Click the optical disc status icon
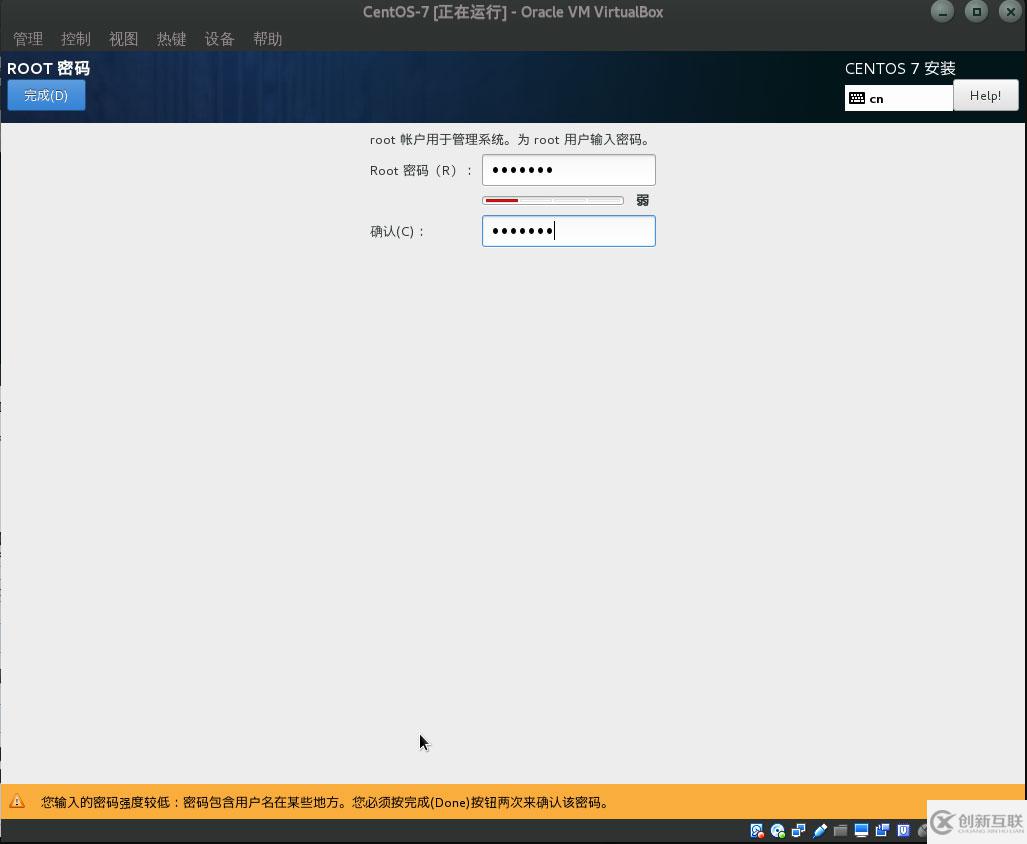Viewport: 1027px width, 844px height. pos(777,831)
